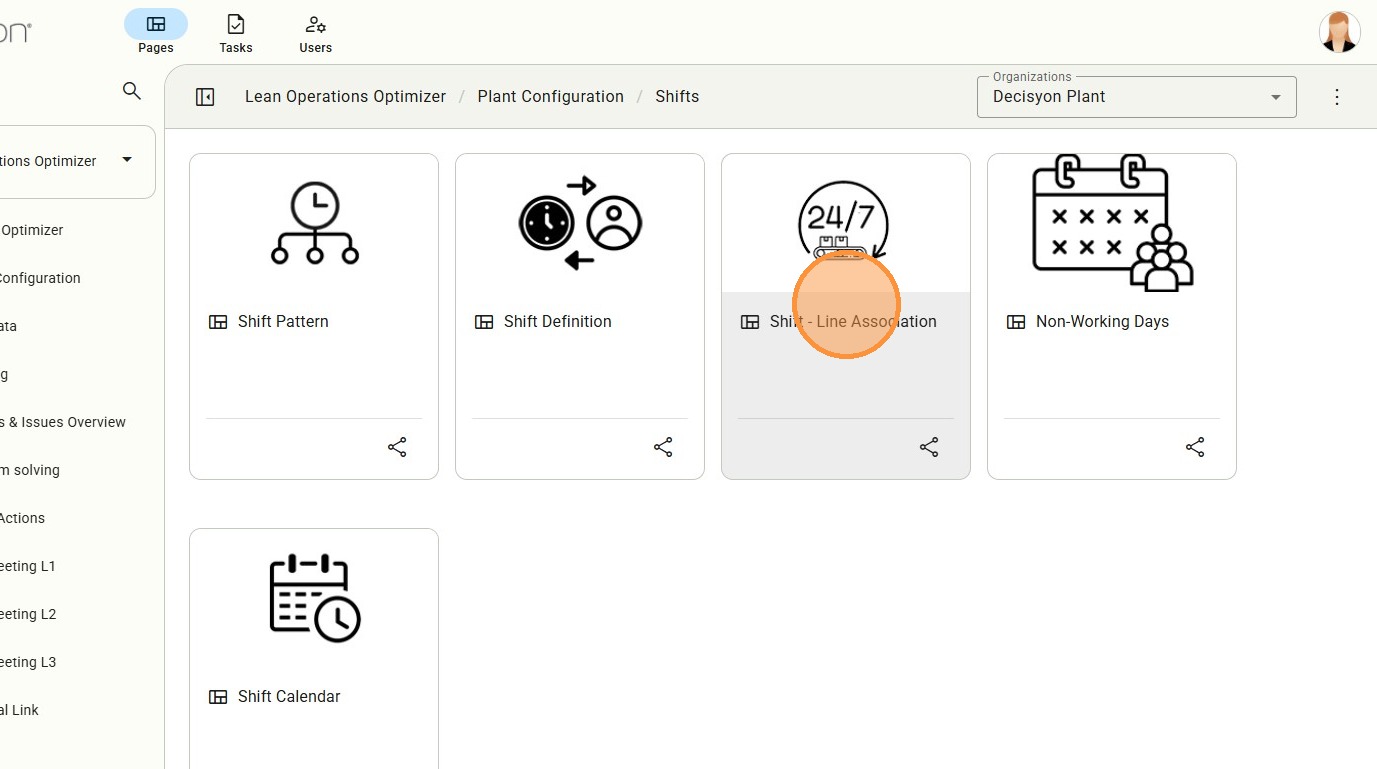The image size is (1377, 769).
Task: Switch to the Tasks tab
Action: coord(236,32)
